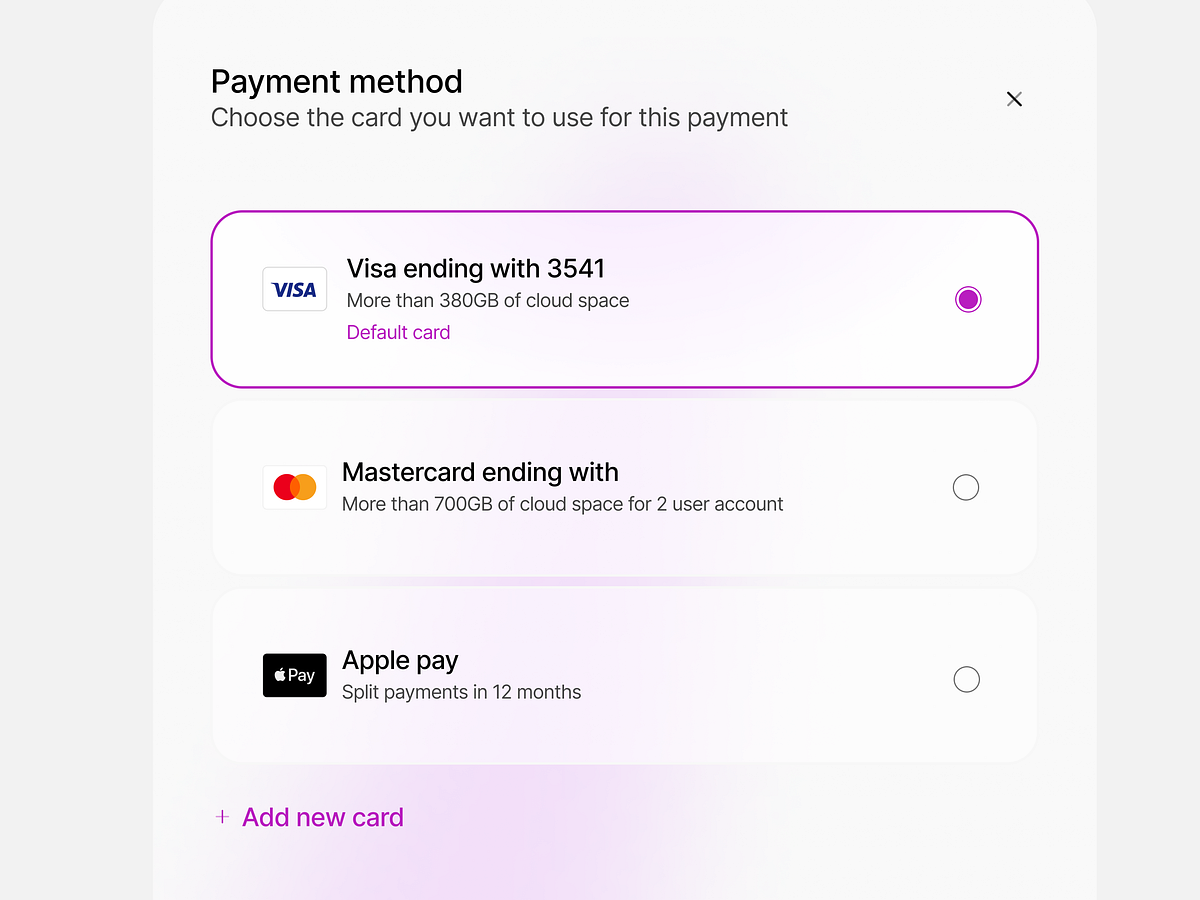Image resolution: width=1200 pixels, height=900 pixels.
Task: Click the Choose the card subtitle text
Action: [498, 117]
